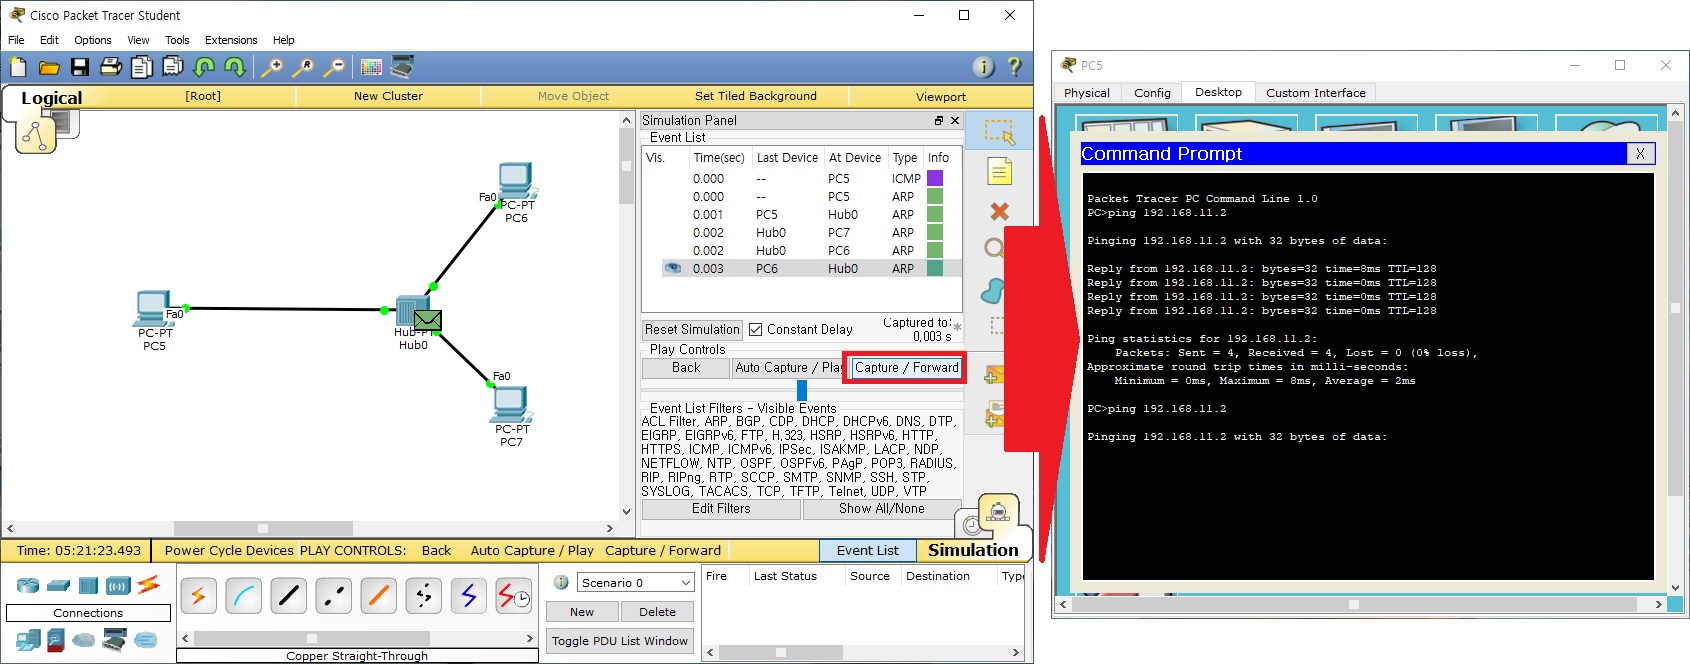The image size is (1690, 664).
Task: Pick the Place Note tool
Action: pyautogui.click(x=999, y=171)
